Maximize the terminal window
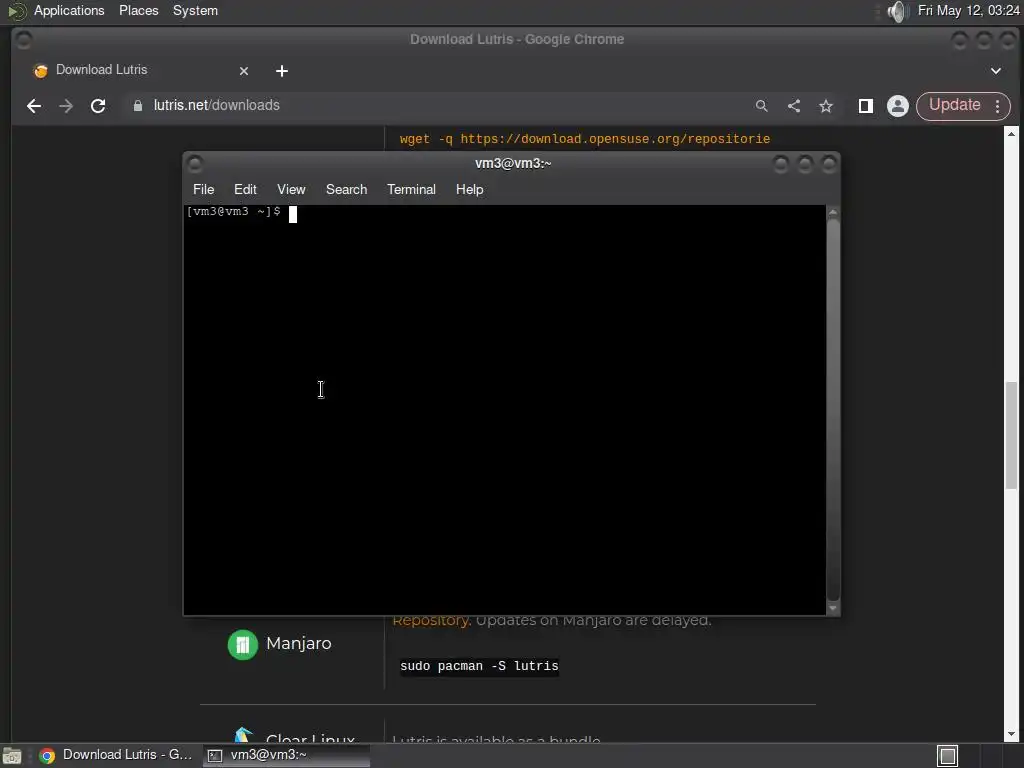 (x=805, y=164)
